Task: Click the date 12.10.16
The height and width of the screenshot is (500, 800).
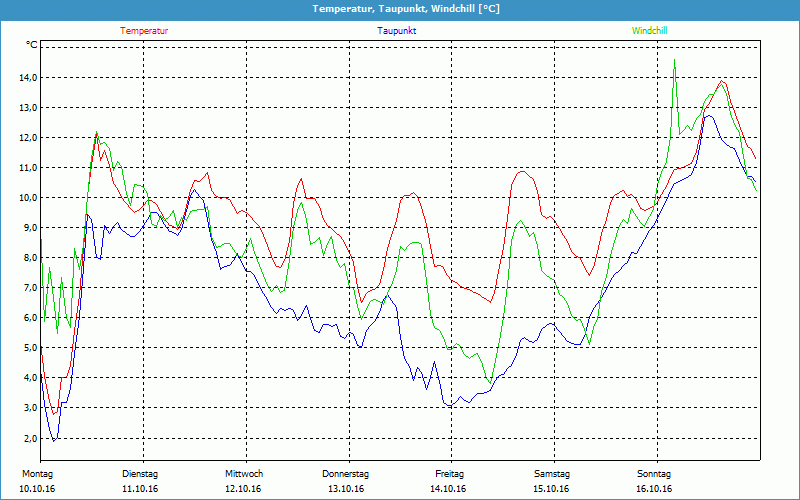Action: coord(243,489)
